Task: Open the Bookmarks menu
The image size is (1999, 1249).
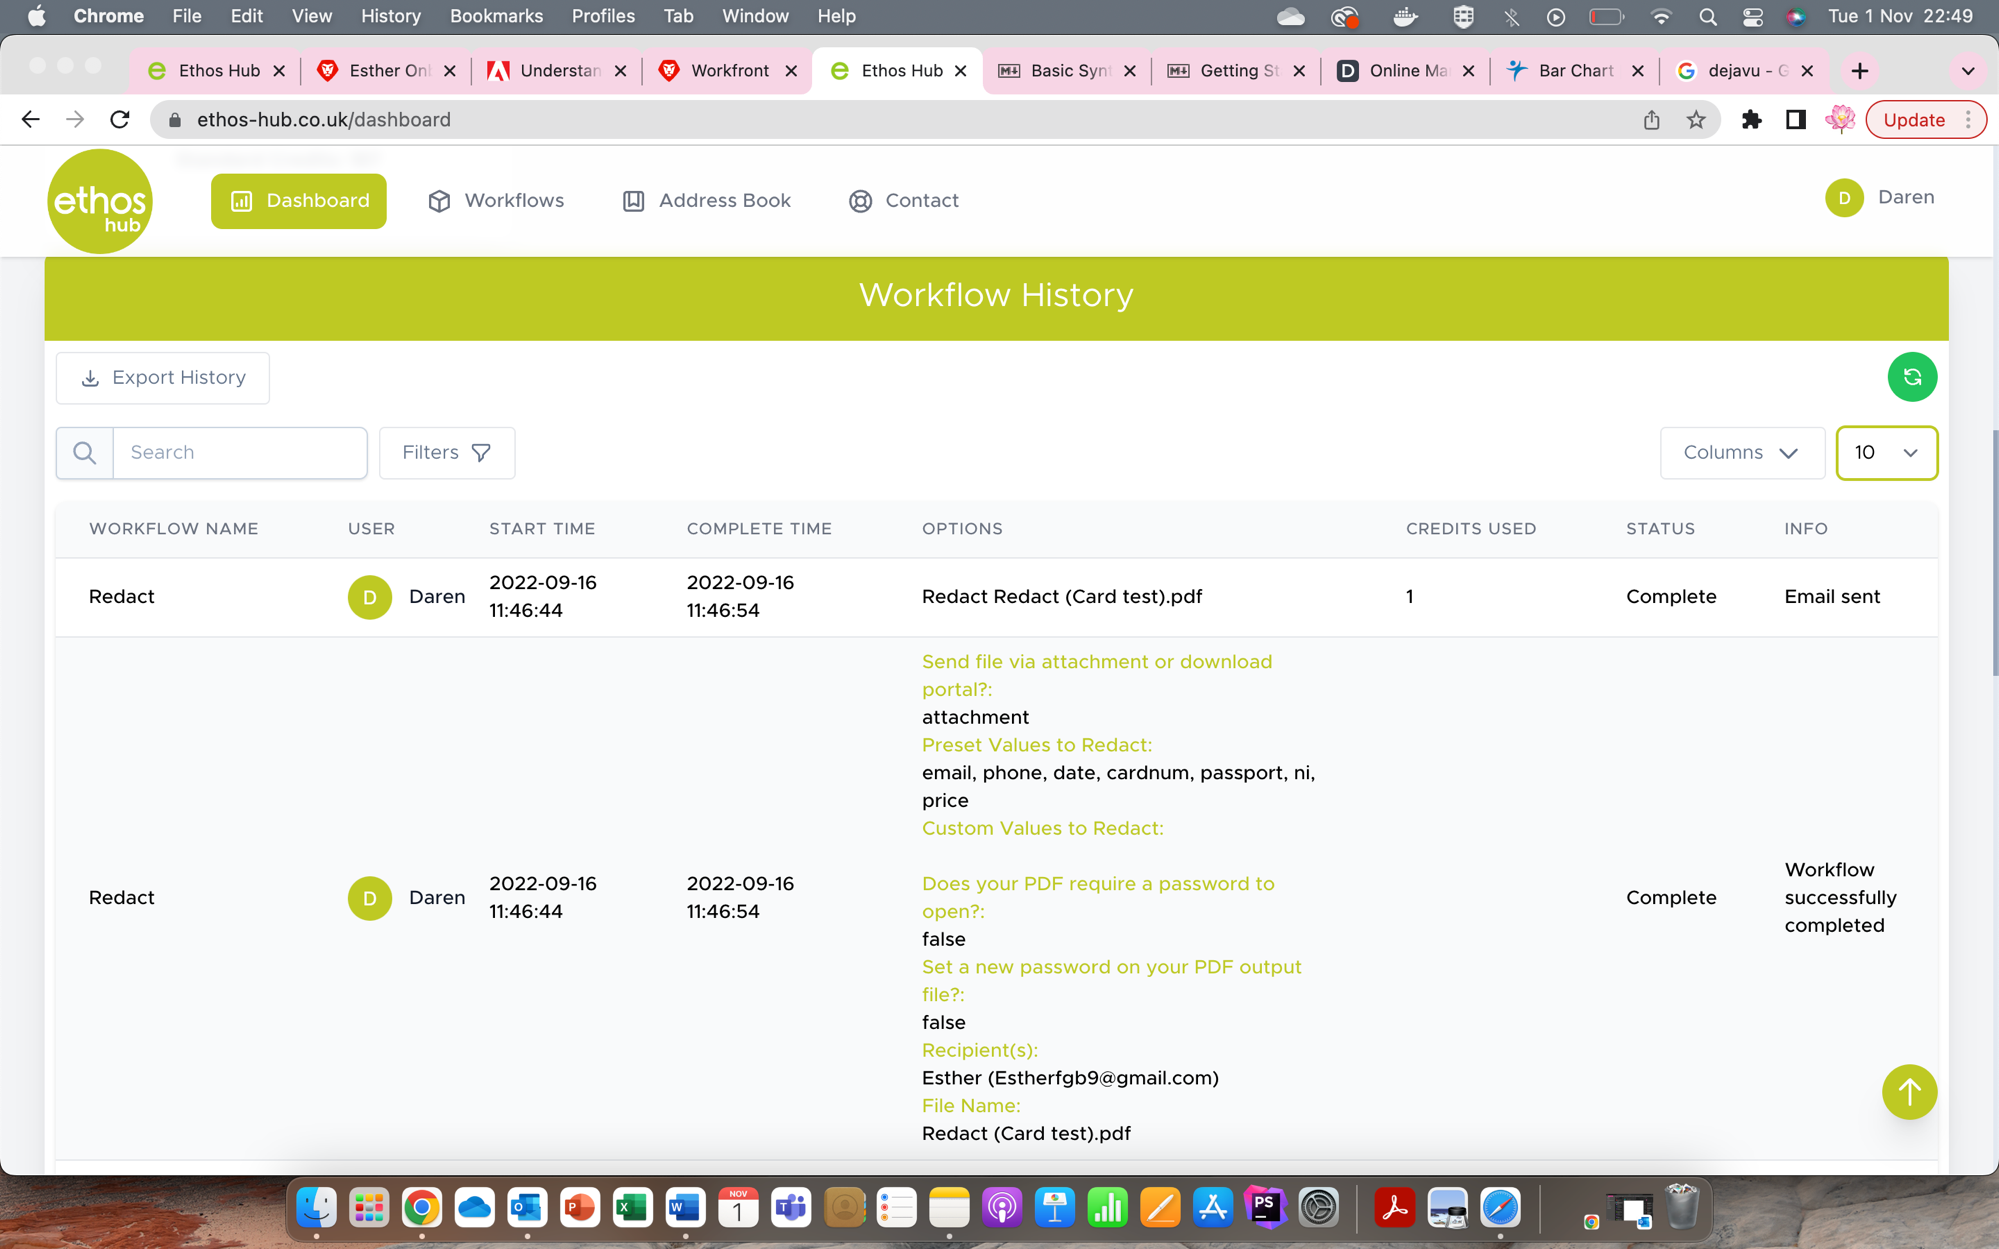Action: (496, 16)
